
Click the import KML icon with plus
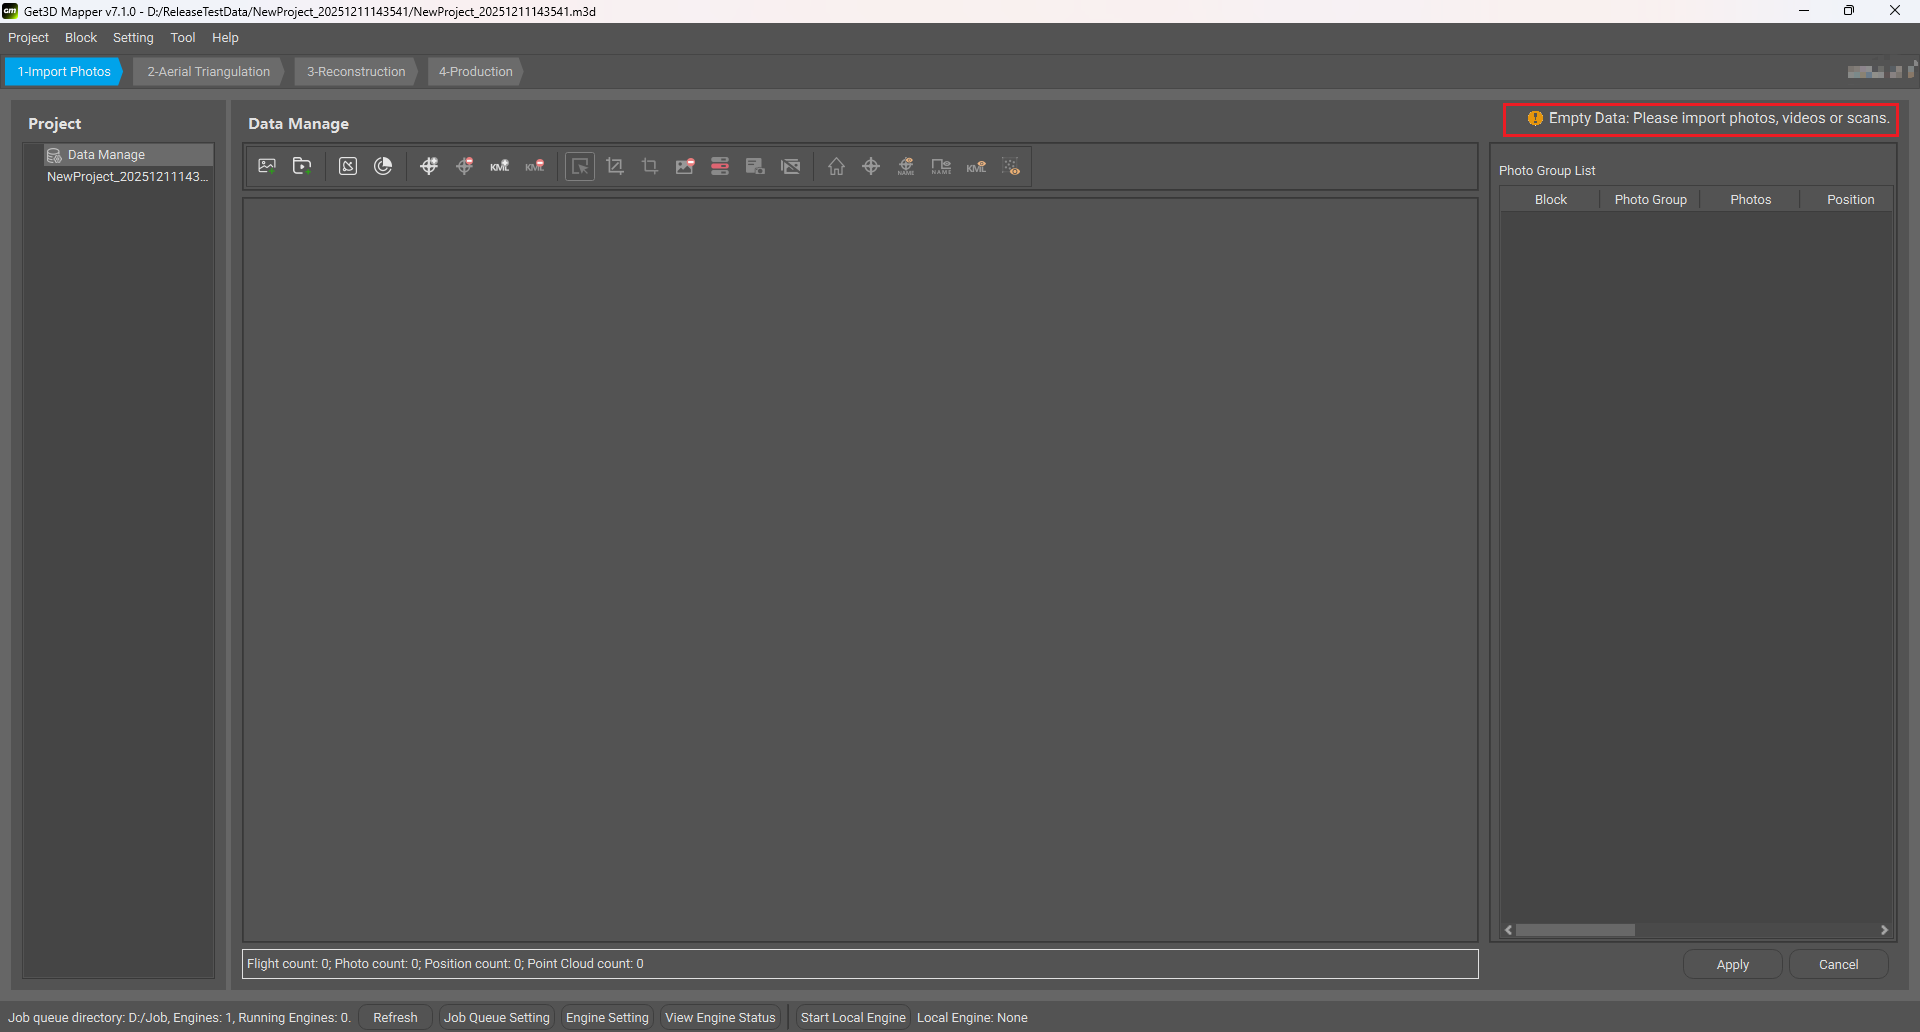(x=499, y=166)
